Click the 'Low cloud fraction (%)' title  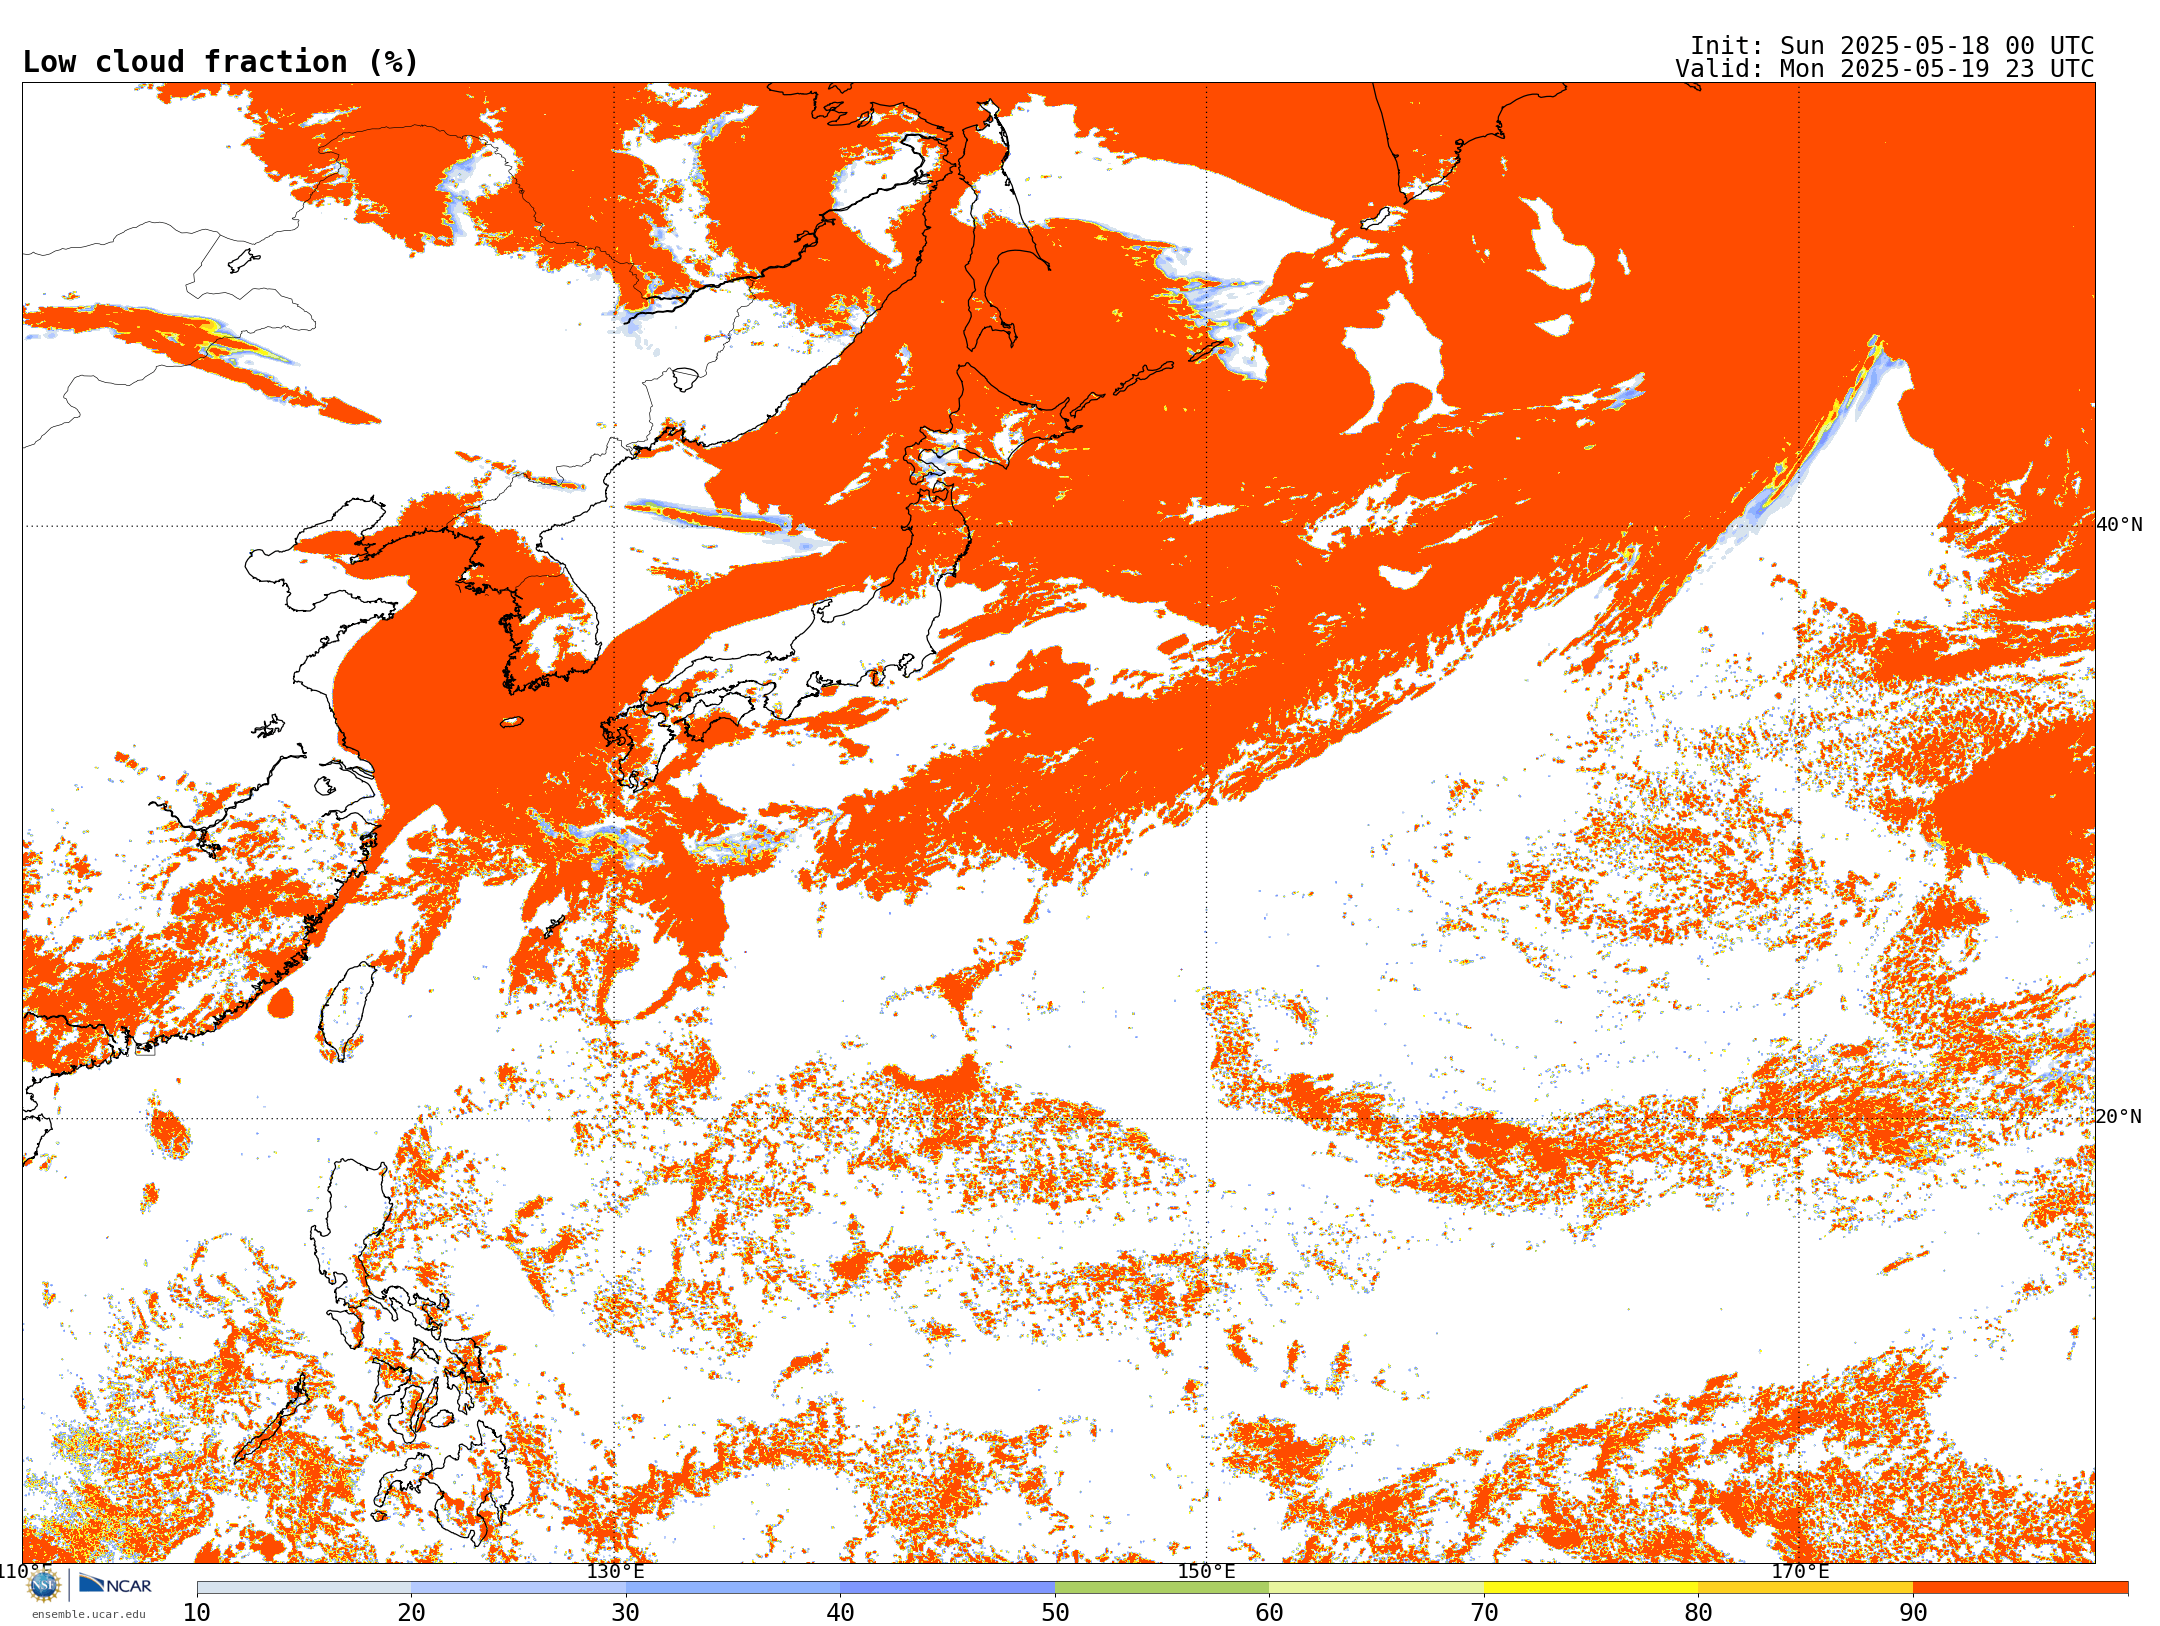(220, 62)
